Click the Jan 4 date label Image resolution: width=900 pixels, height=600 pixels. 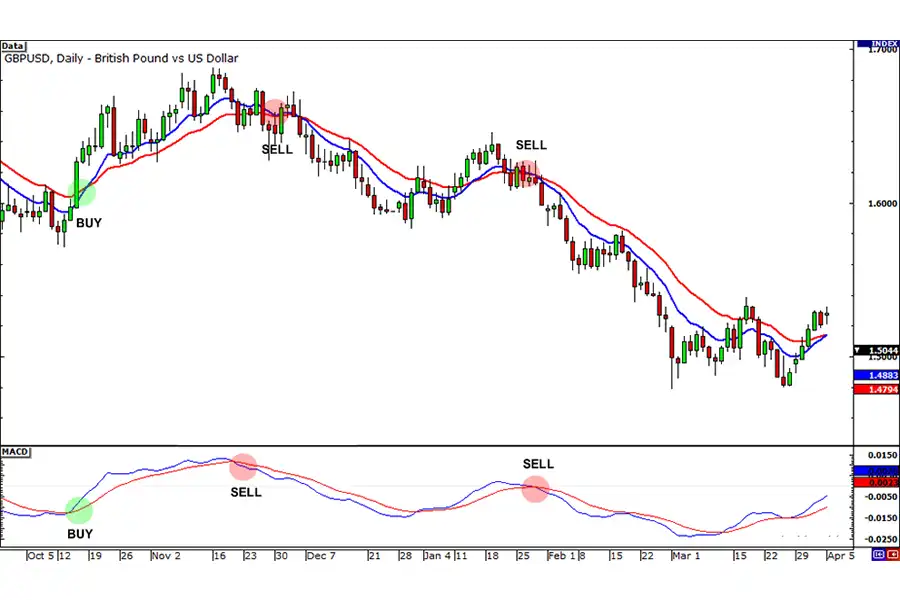438,556
